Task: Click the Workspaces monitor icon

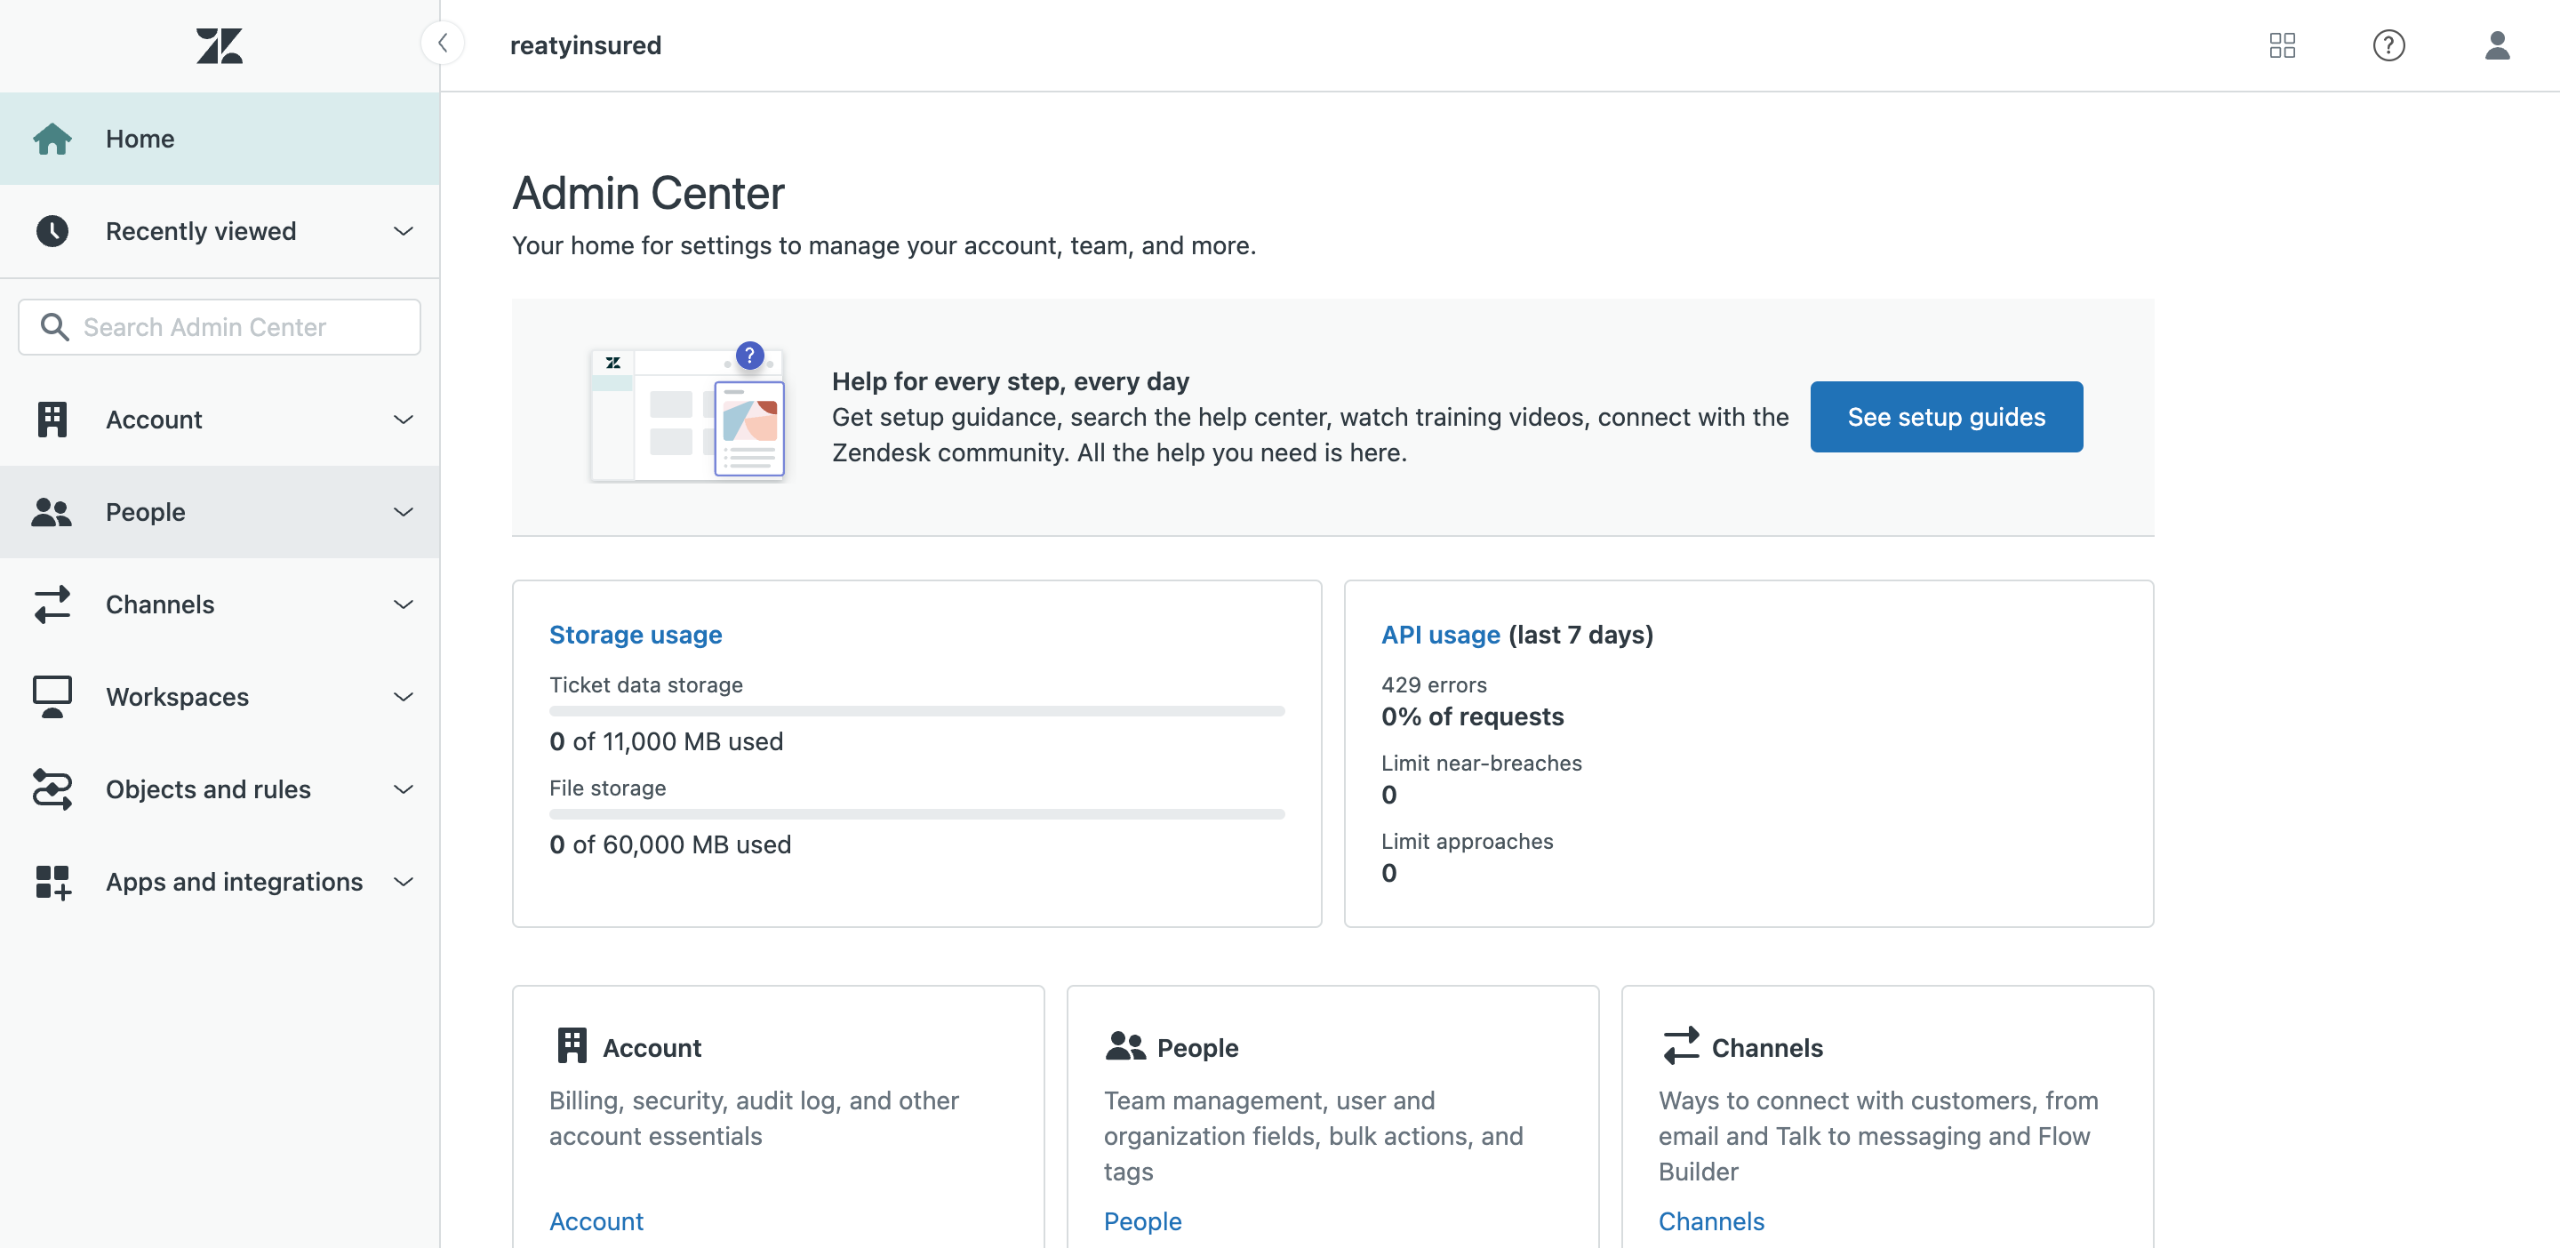Action: point(52,697)
